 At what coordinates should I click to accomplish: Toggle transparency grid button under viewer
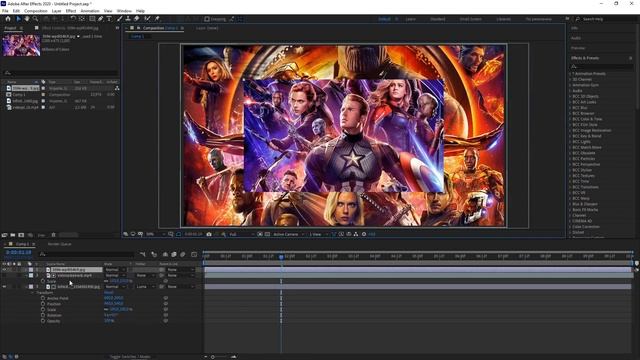[267, 234]
